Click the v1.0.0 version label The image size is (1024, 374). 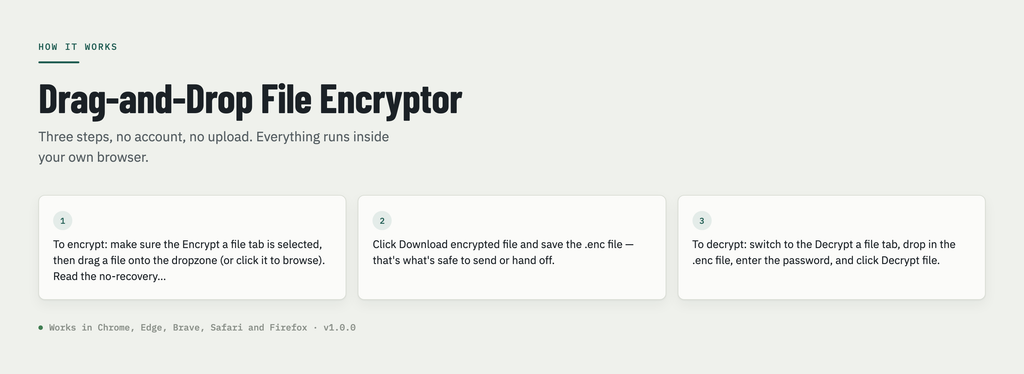pos(340,328)
